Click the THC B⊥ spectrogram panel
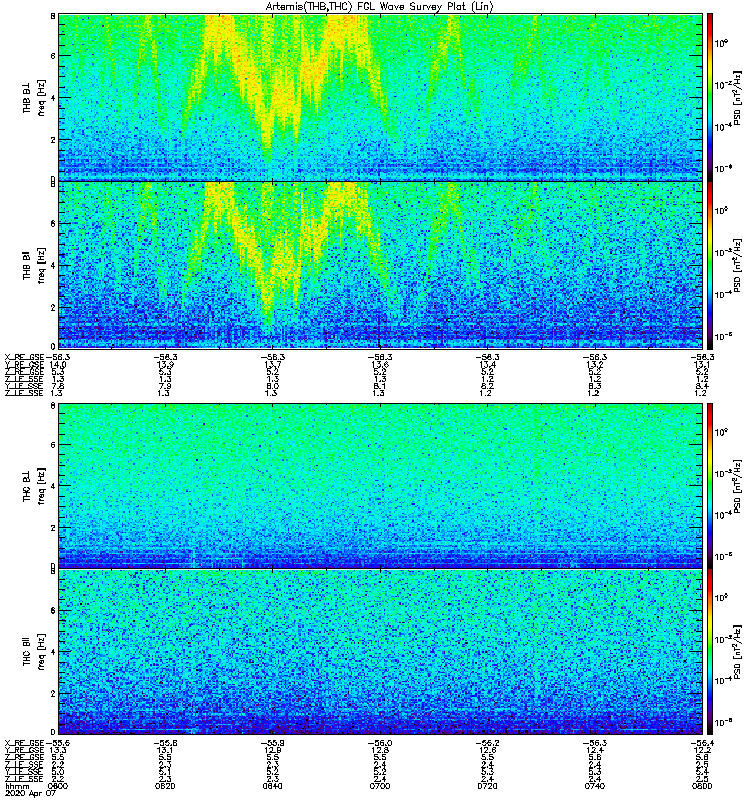 [380, 486]
